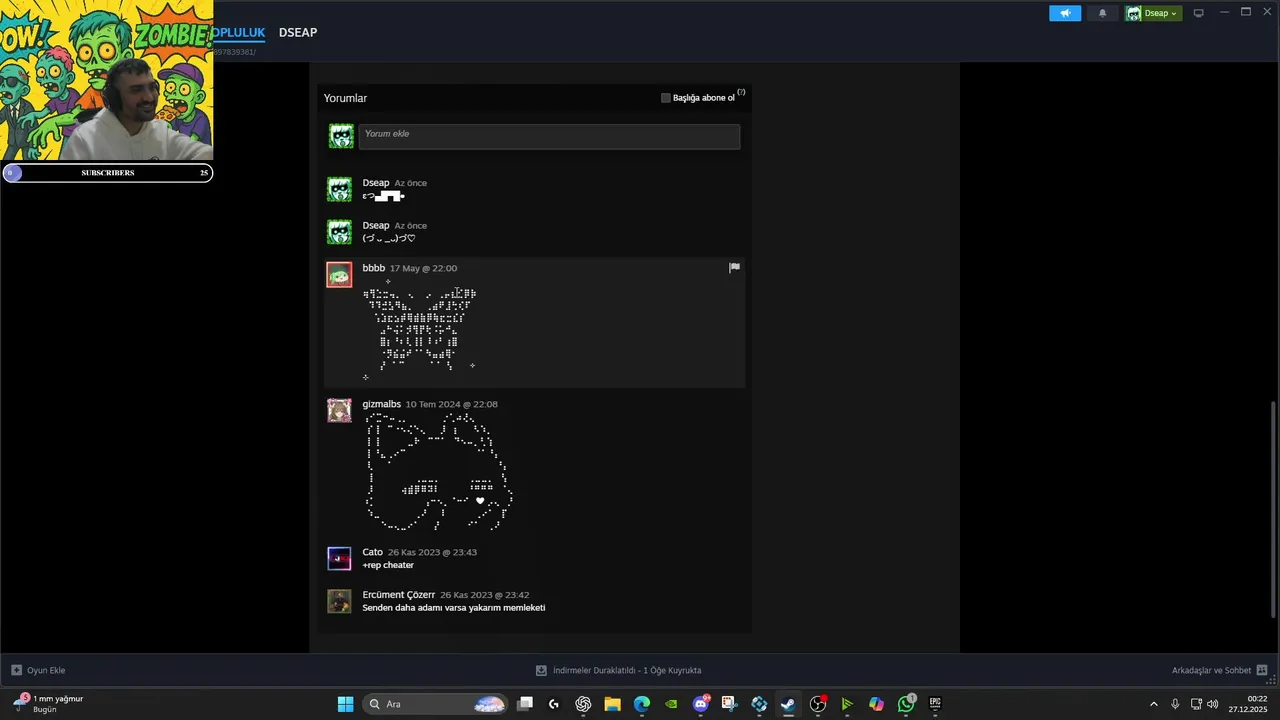The image size is (1280, 720).
Task: Open WhatsApp from the taskbar
Action: (x=906, y=704)
